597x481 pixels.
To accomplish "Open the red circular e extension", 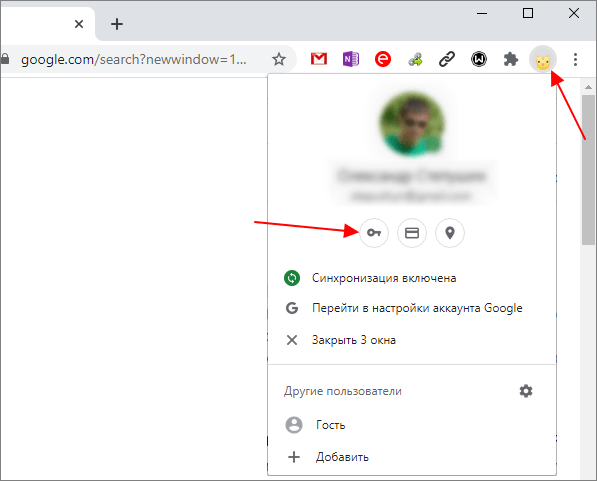I will tap(383, 59).
